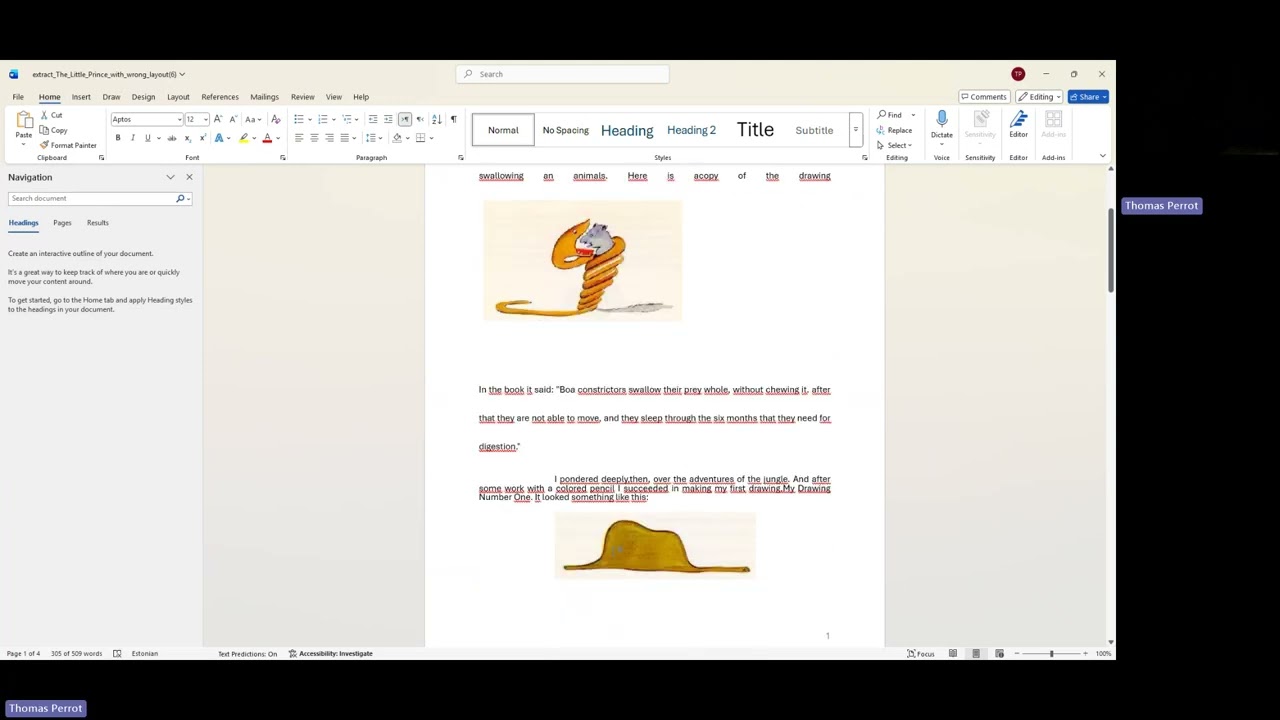Viewport: 1280px width, 720px height.
Task: Click the Copy command
Action: click(x=53, y=130)
